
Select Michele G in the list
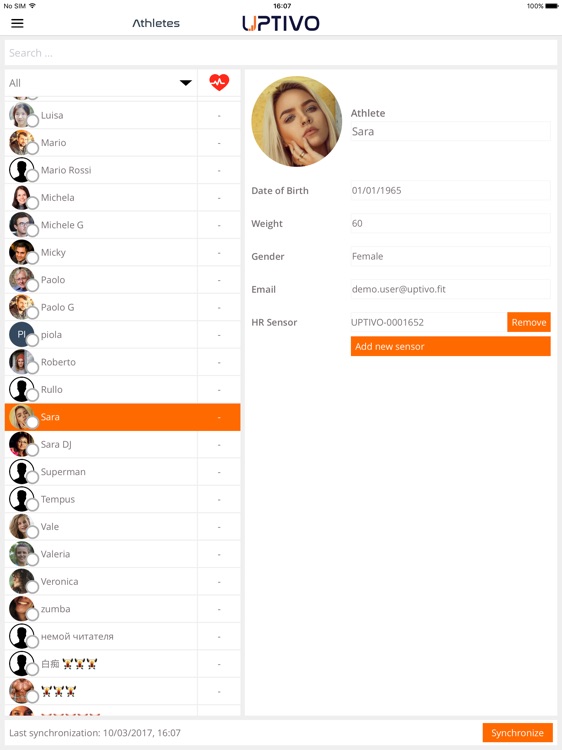tap(122, 225)
